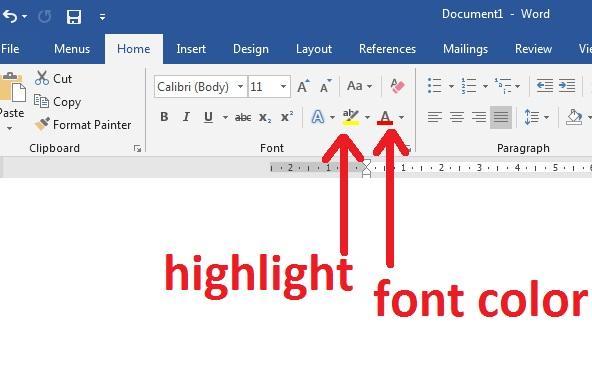
Task: Toggle Subscript x₂ formatting
Action: (x=265, y=118)
